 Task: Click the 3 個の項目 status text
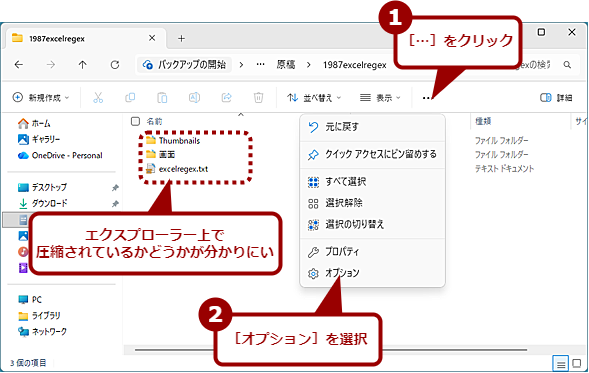[28, 363]
